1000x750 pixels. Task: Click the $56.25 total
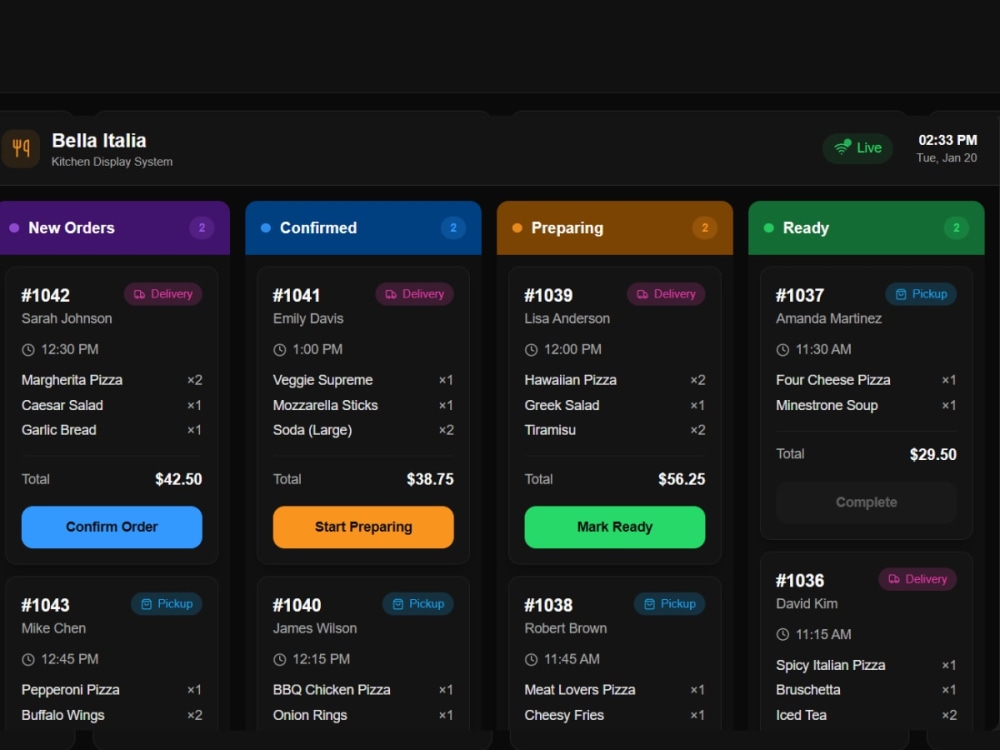[x=681, y=479]
